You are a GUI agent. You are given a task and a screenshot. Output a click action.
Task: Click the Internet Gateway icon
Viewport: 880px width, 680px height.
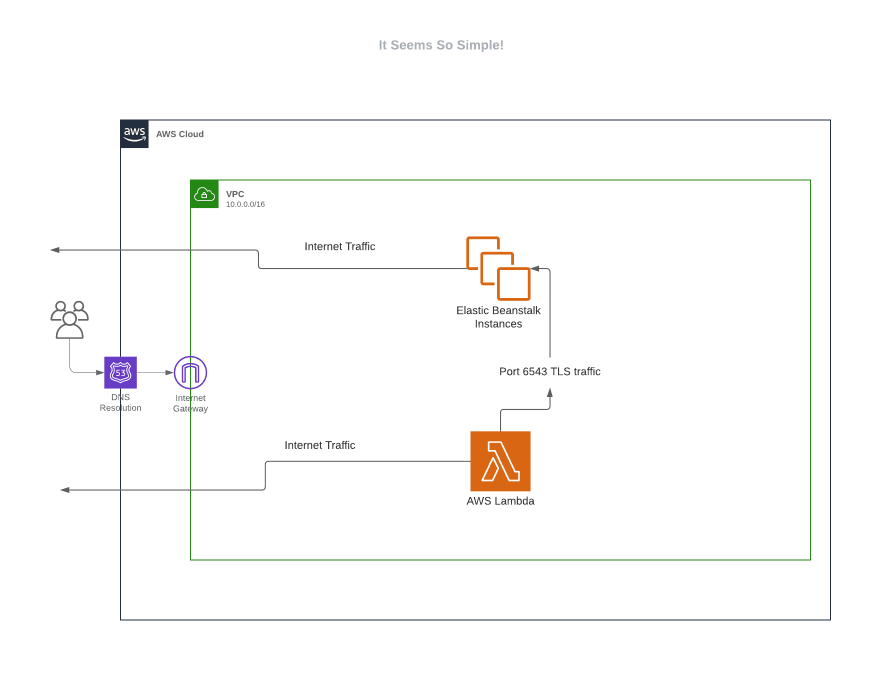190,373
